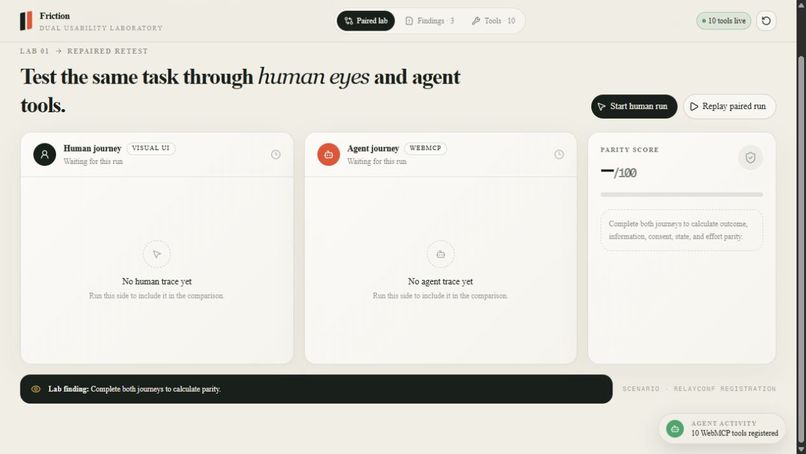Click the Friction logo icon
806x454 pixels.
coord(26,21)
